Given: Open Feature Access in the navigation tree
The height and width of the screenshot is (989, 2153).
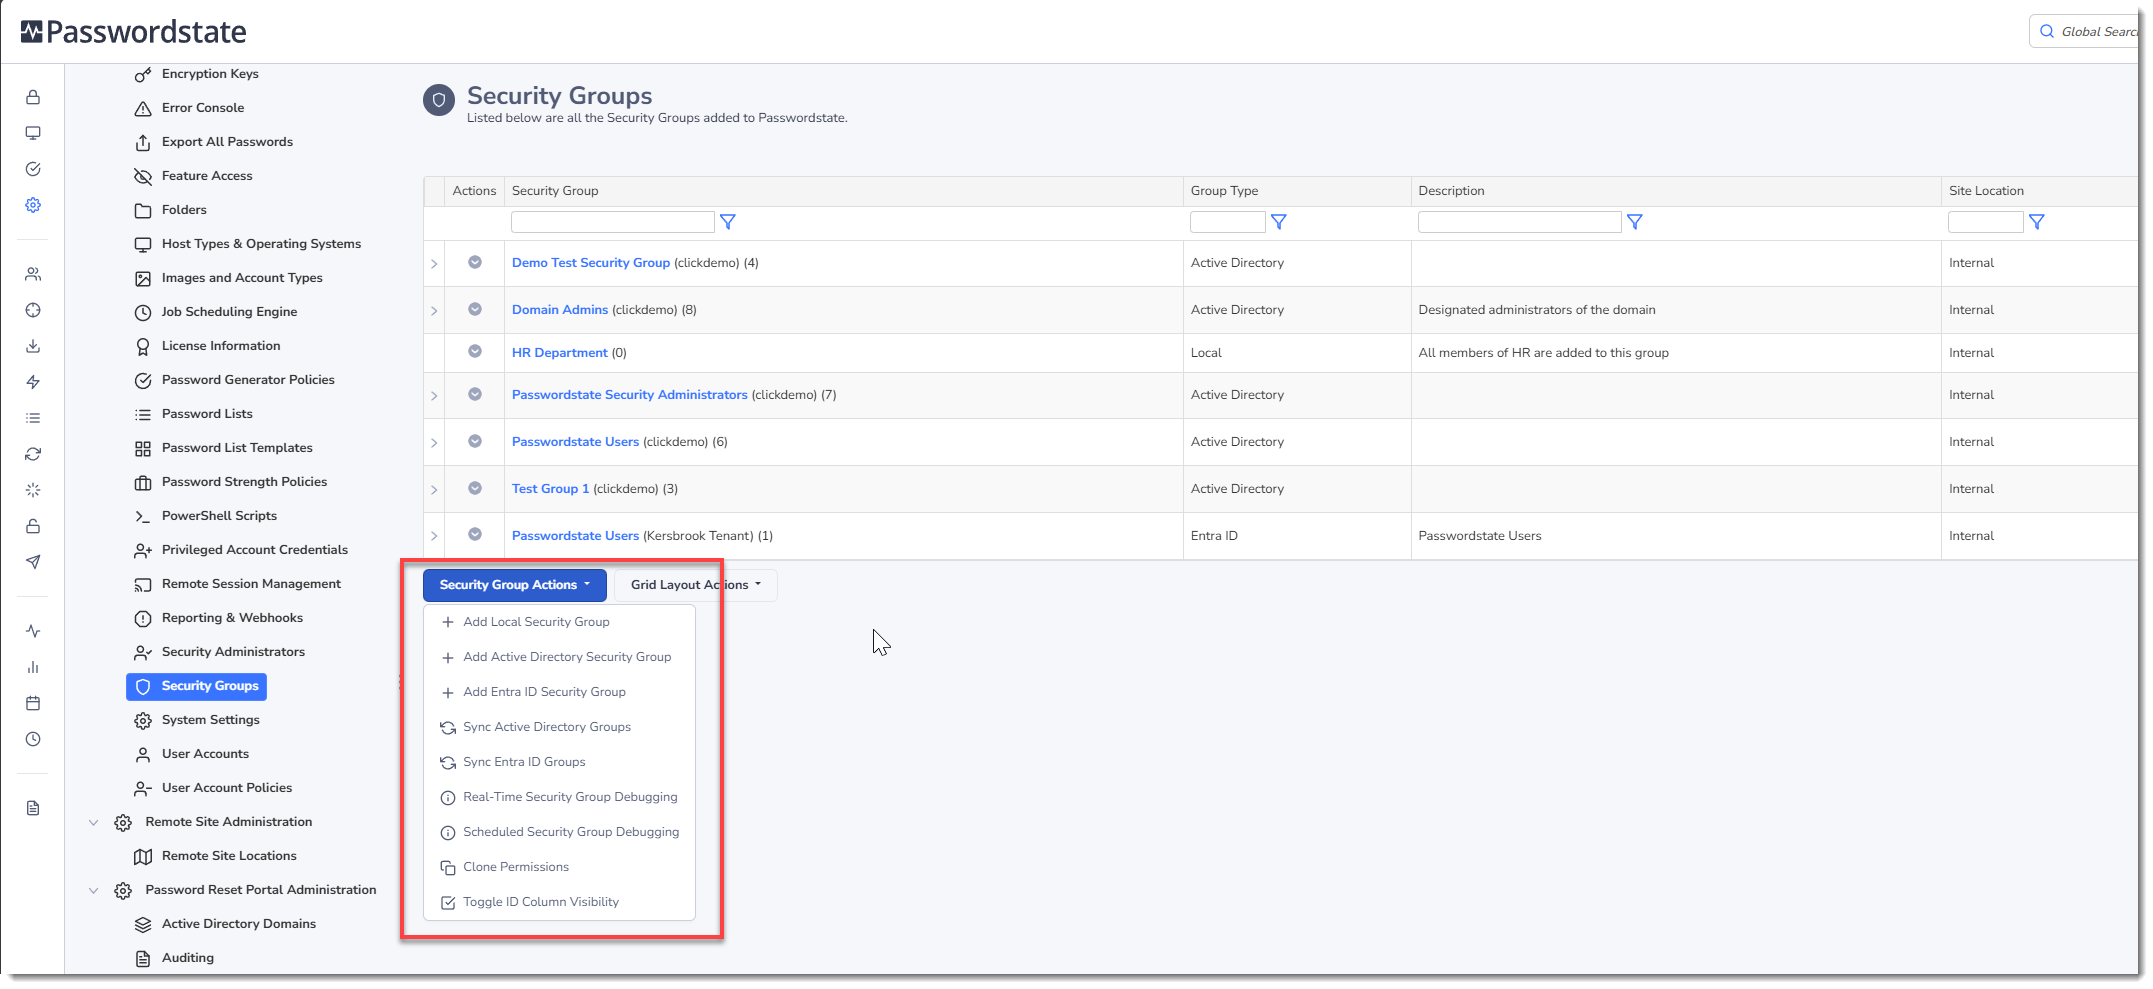Looking at the screenshot, I should [207, 176].
